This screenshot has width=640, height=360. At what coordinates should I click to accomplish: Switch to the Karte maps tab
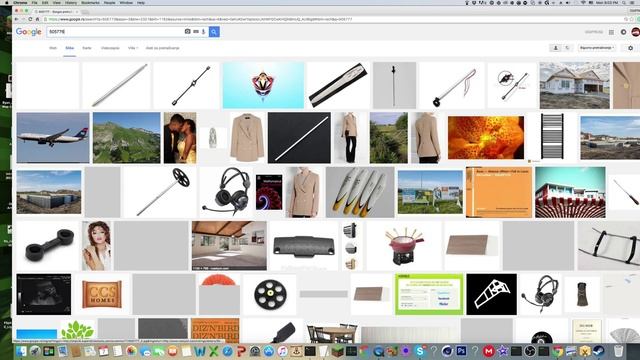[87, 48]
